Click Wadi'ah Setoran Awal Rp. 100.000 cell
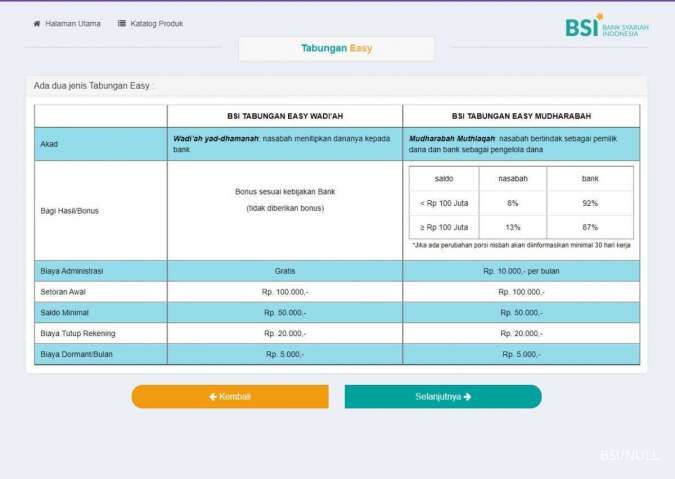Viewport: 675px width, 479px height. [285, 292]
